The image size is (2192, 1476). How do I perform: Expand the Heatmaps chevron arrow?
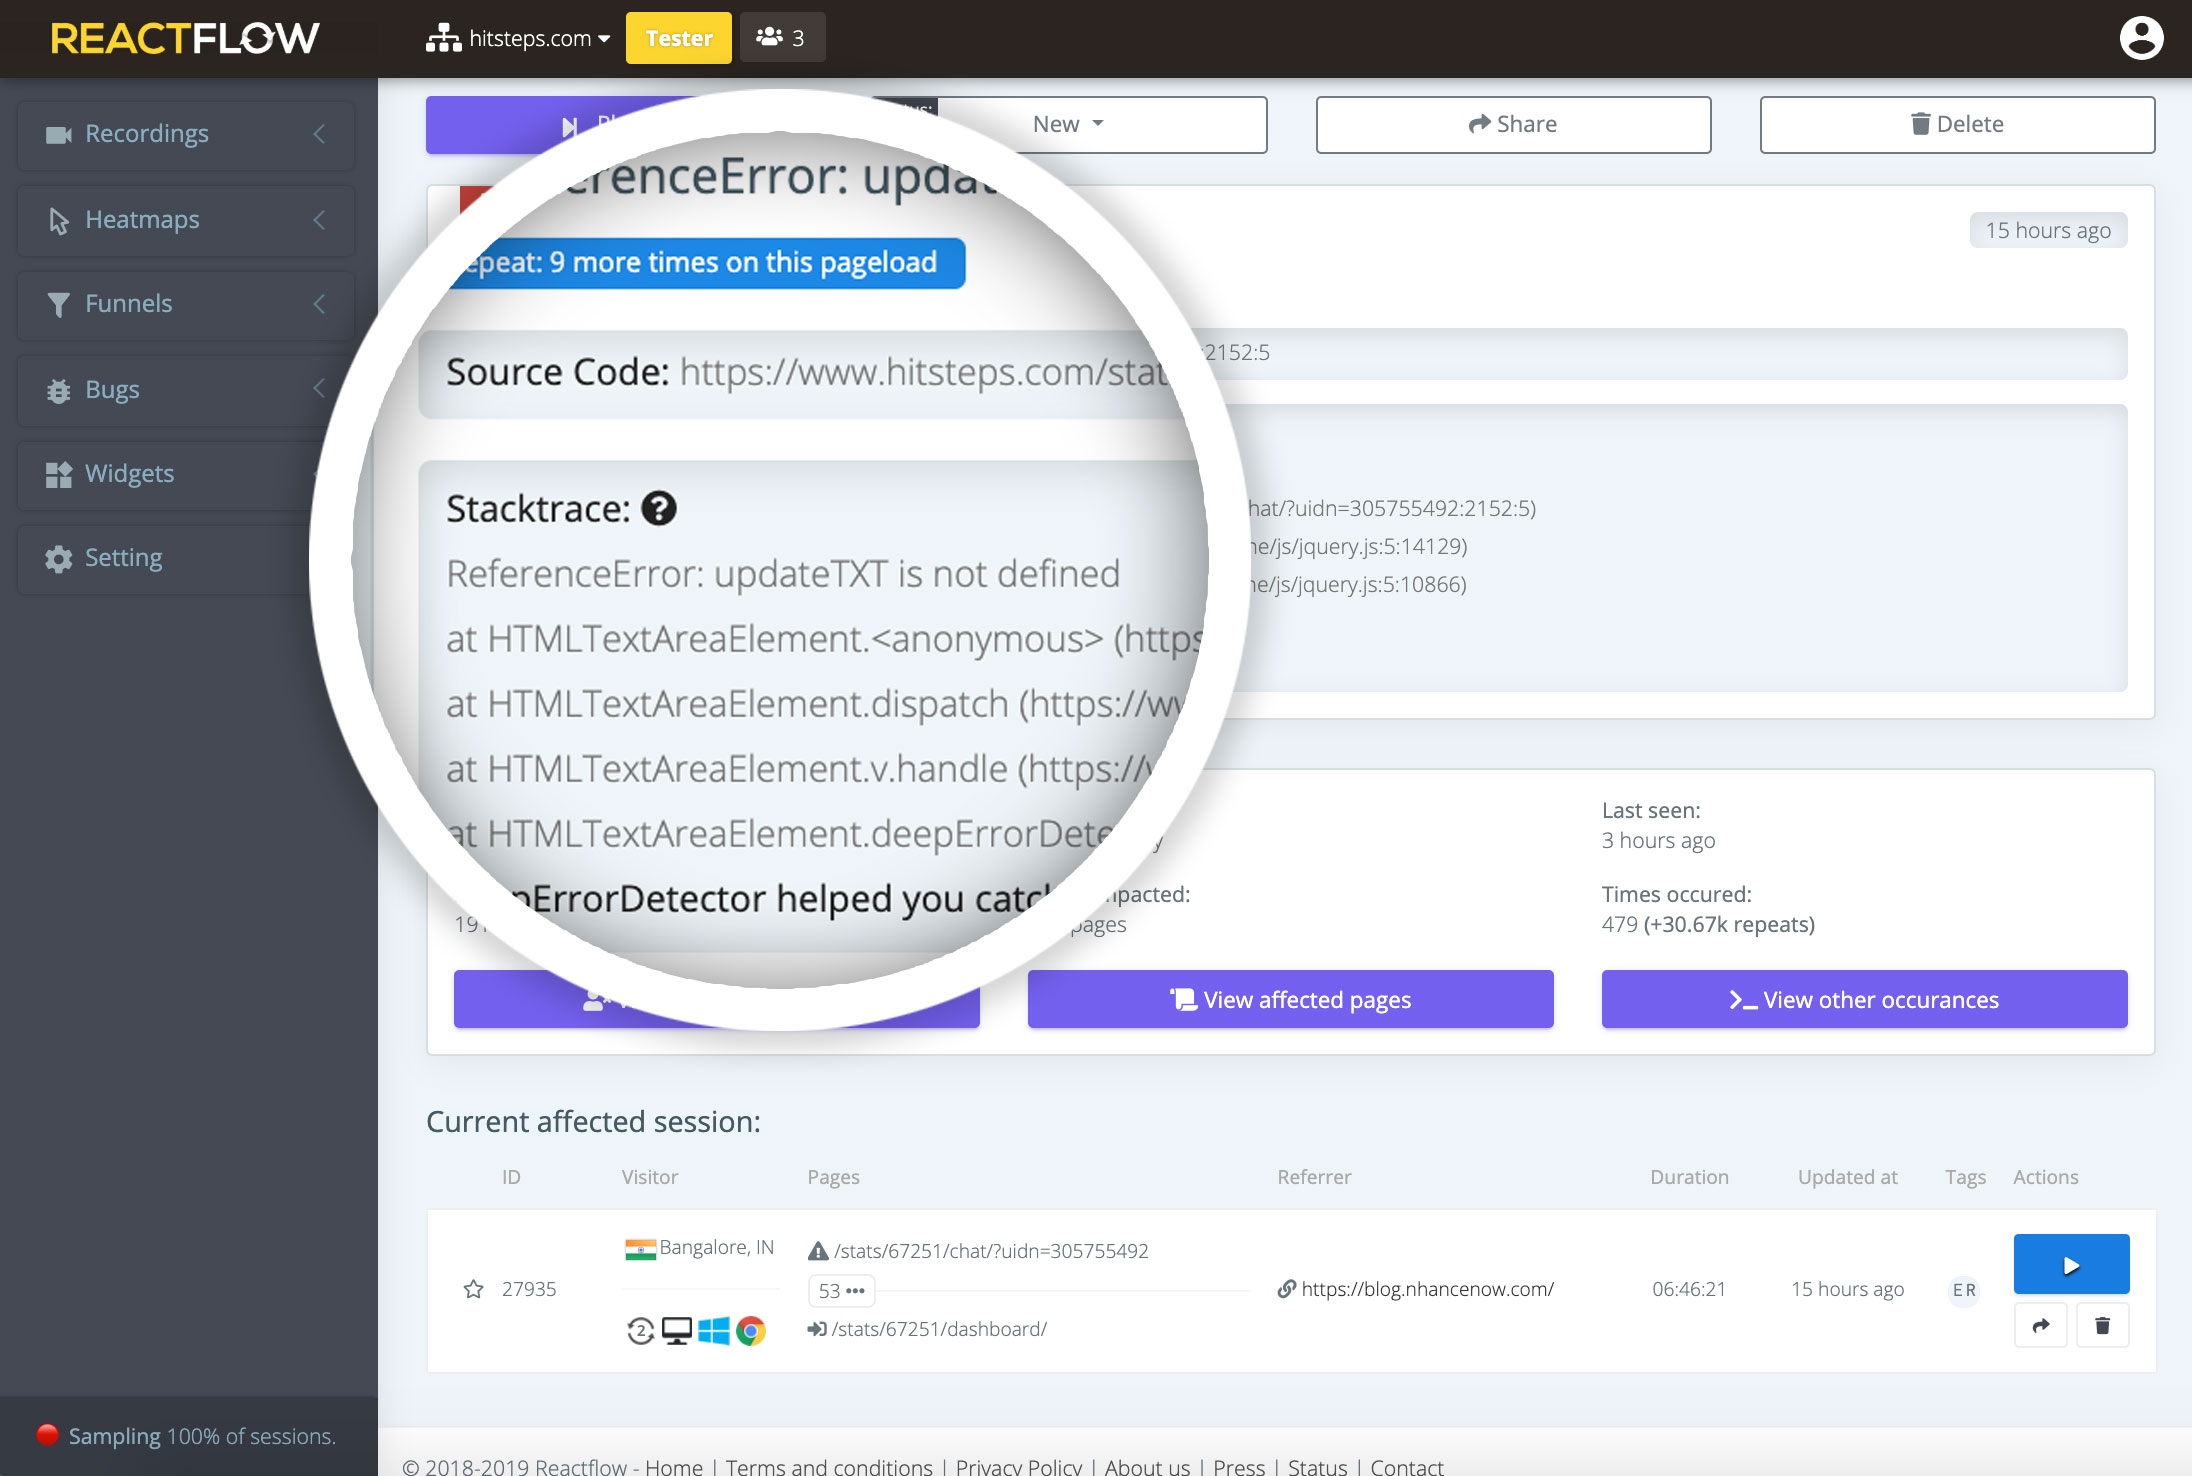[319, 220]
